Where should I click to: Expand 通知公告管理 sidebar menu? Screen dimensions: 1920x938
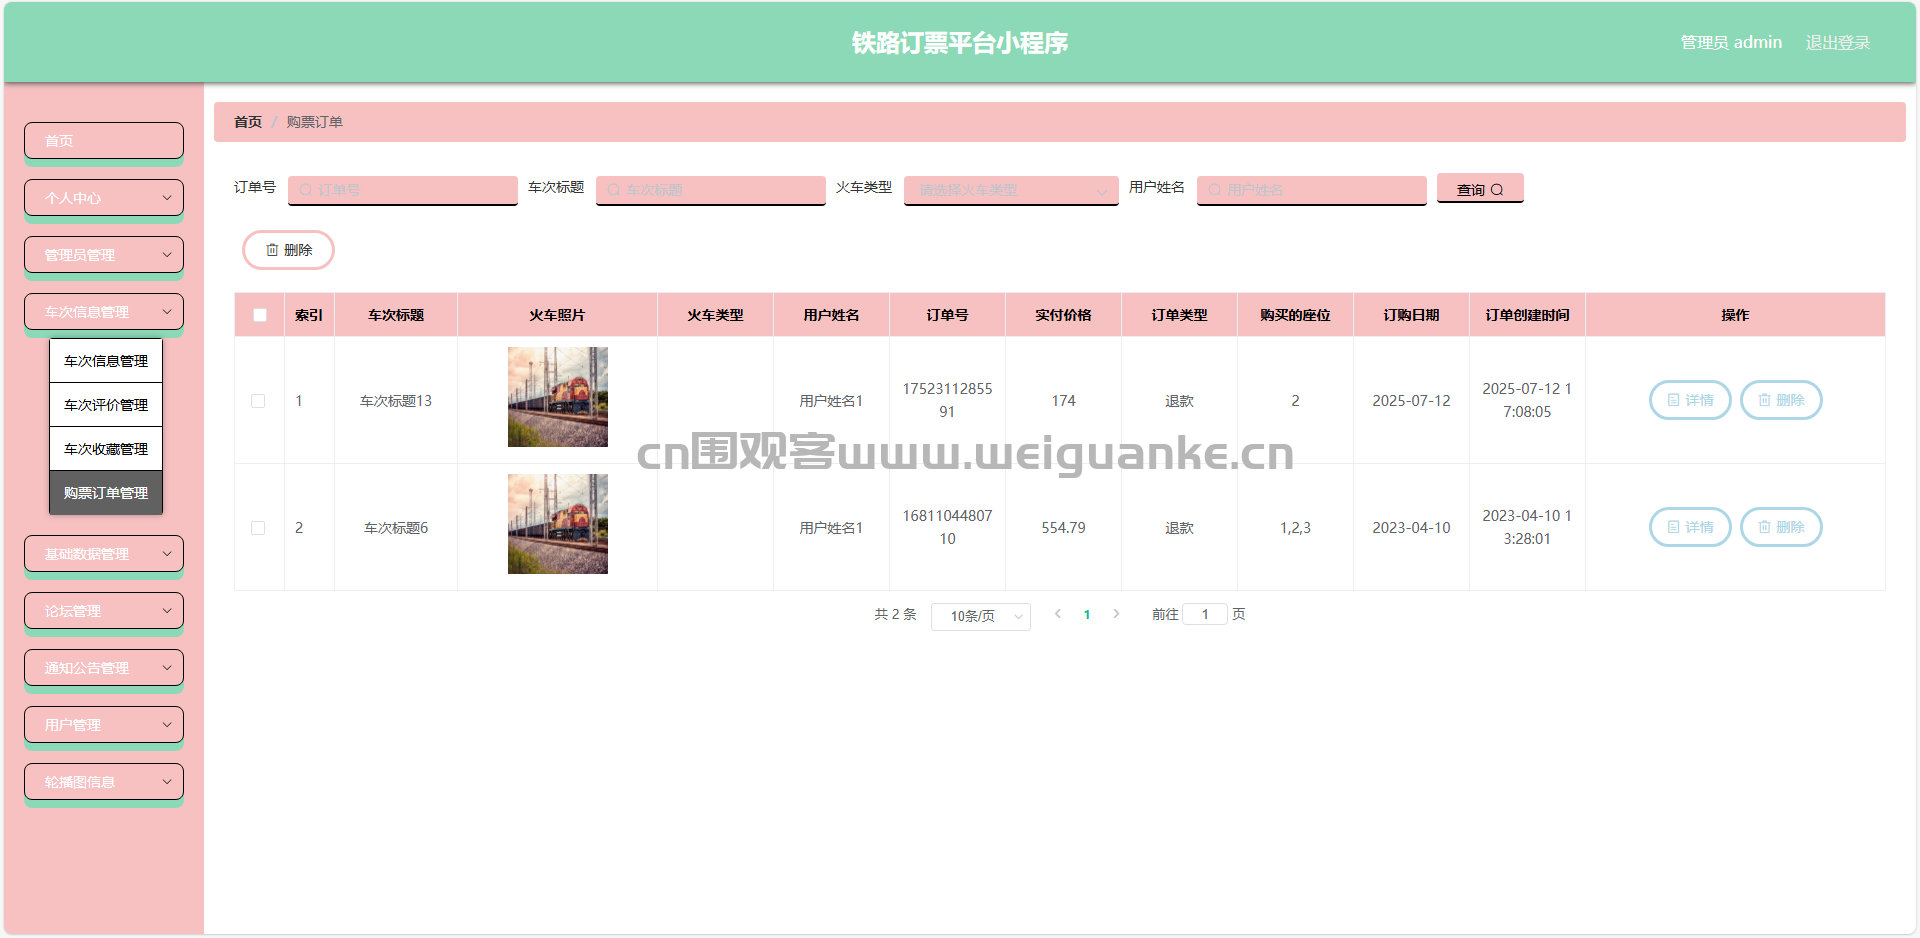(104, 668)
